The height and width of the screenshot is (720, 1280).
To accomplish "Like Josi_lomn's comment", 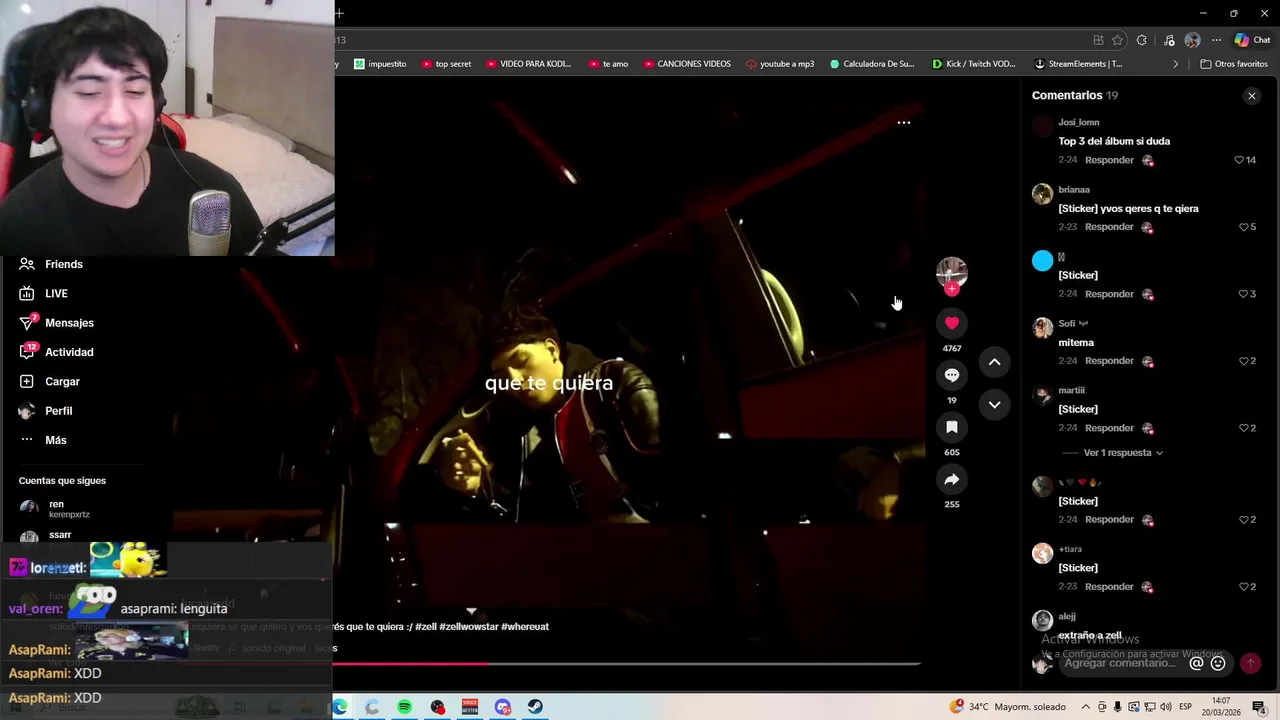I will 1239,160.
